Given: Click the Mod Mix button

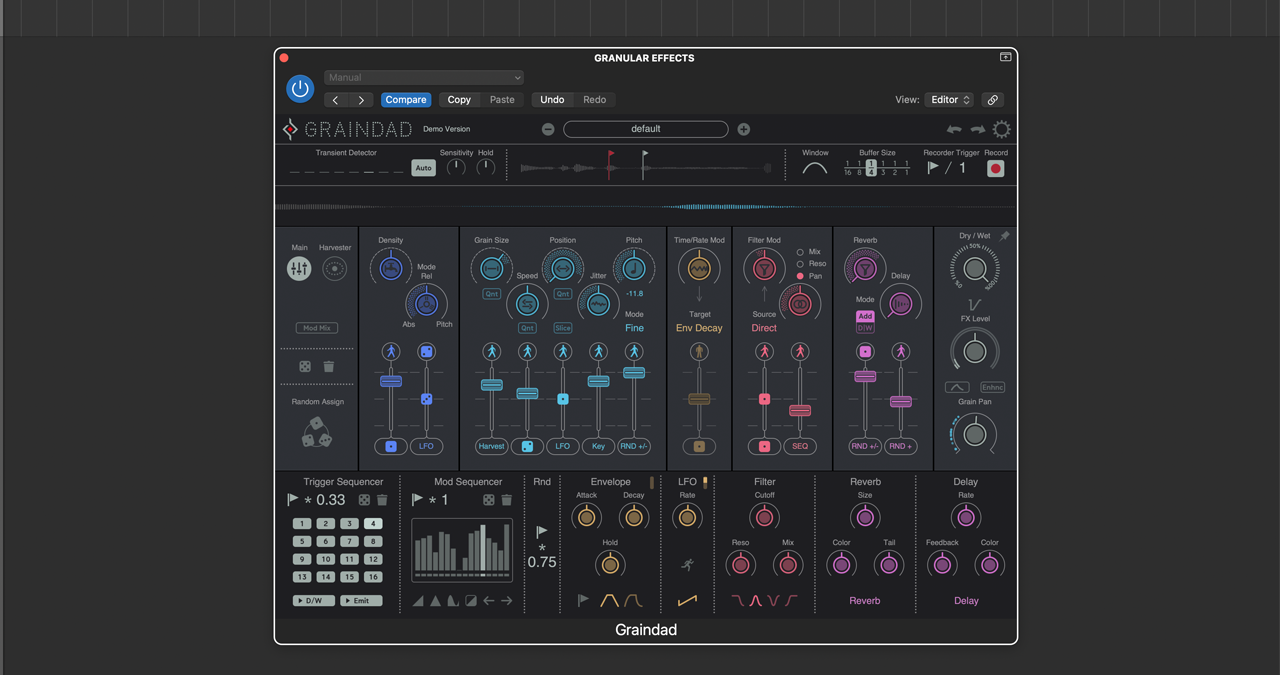Looking at the screenshot, I should (x=317, y=328).
